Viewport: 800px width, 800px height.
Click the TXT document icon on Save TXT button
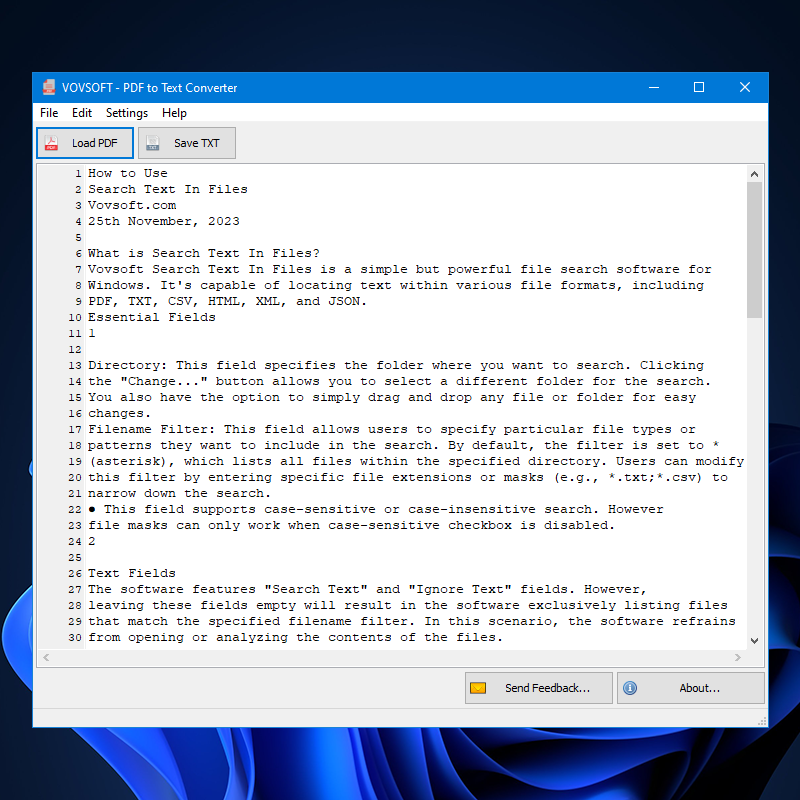coord(152,143)
